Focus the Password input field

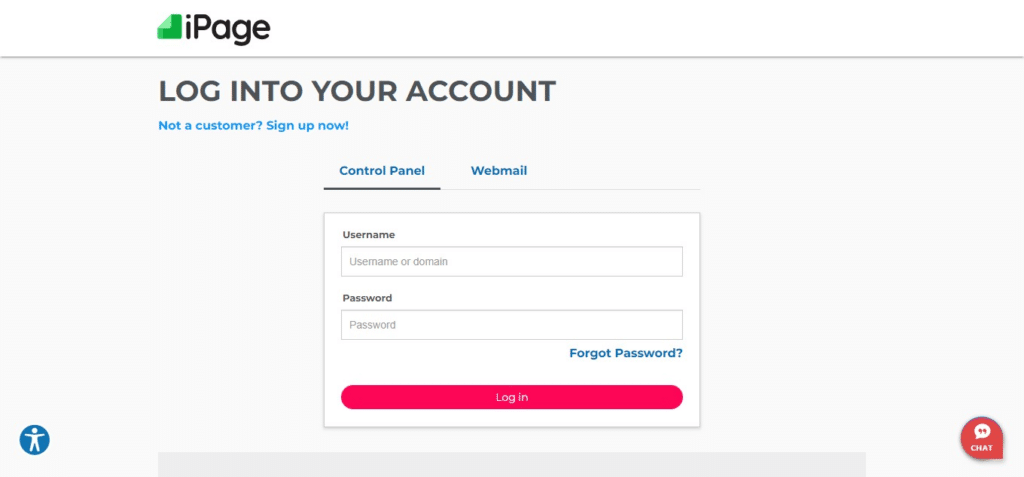point(511,325)
